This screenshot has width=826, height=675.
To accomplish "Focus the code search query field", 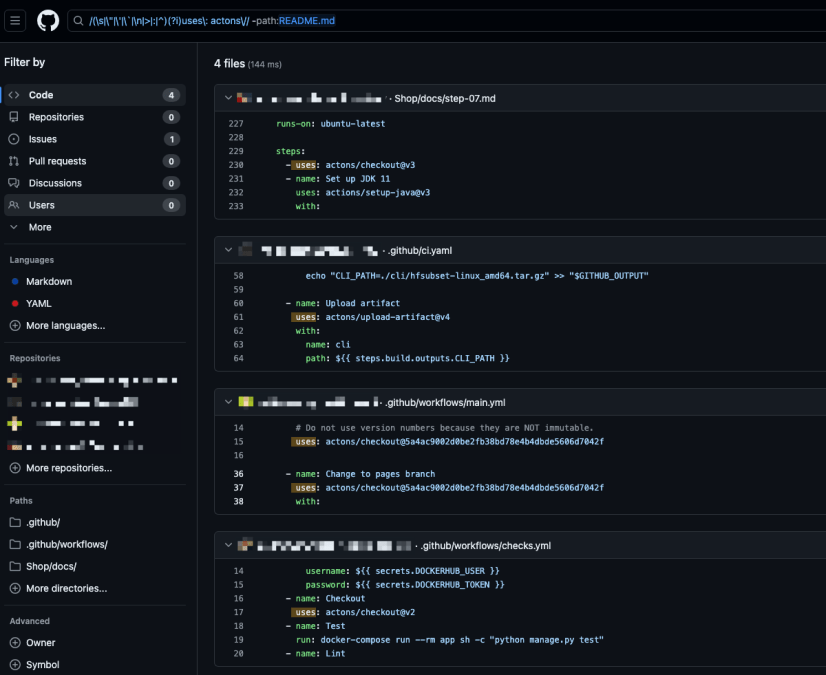I will click(x=448, y=21).
